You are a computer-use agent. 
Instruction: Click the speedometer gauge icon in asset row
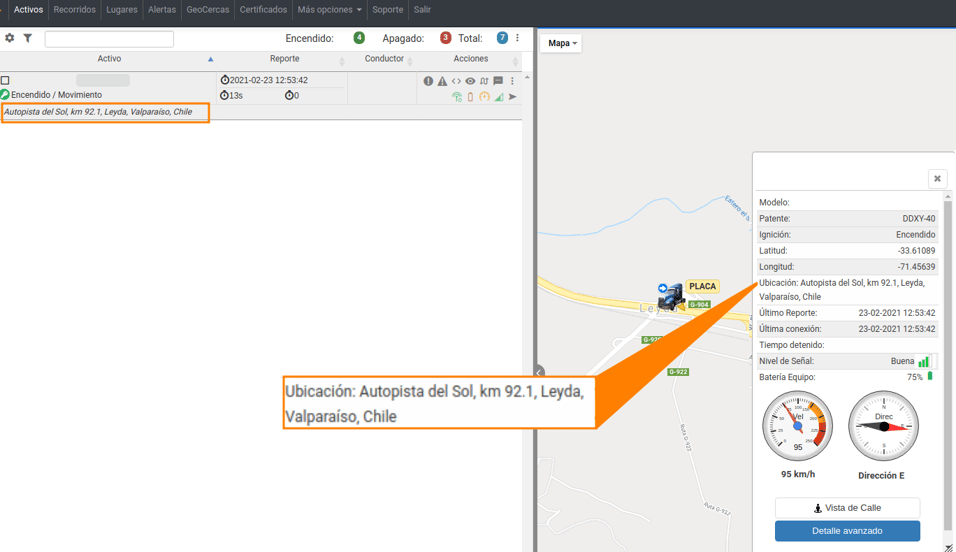point(485,96)
